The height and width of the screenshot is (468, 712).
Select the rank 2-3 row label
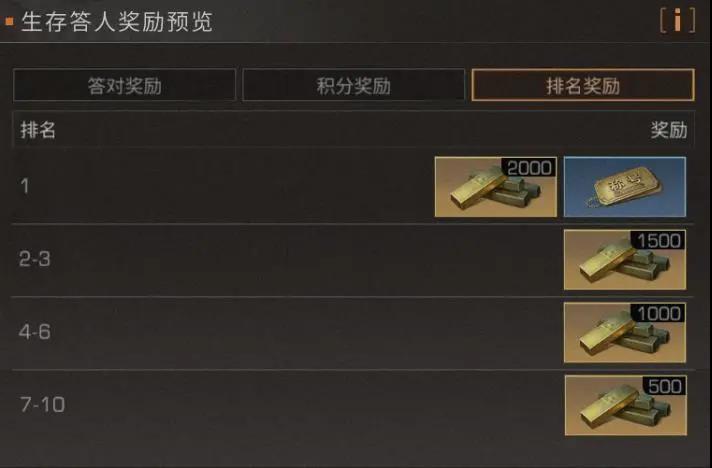click(x=35, y=259)
